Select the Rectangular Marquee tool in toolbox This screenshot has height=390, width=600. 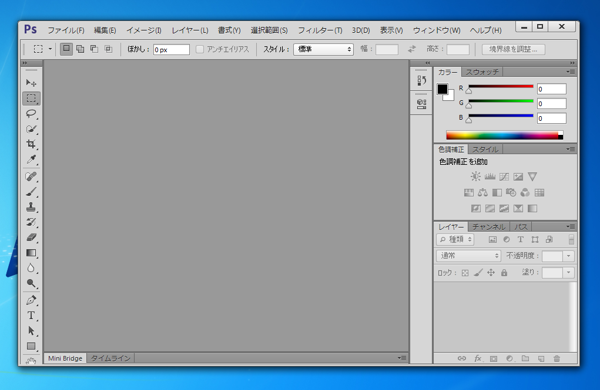point(31,98)
